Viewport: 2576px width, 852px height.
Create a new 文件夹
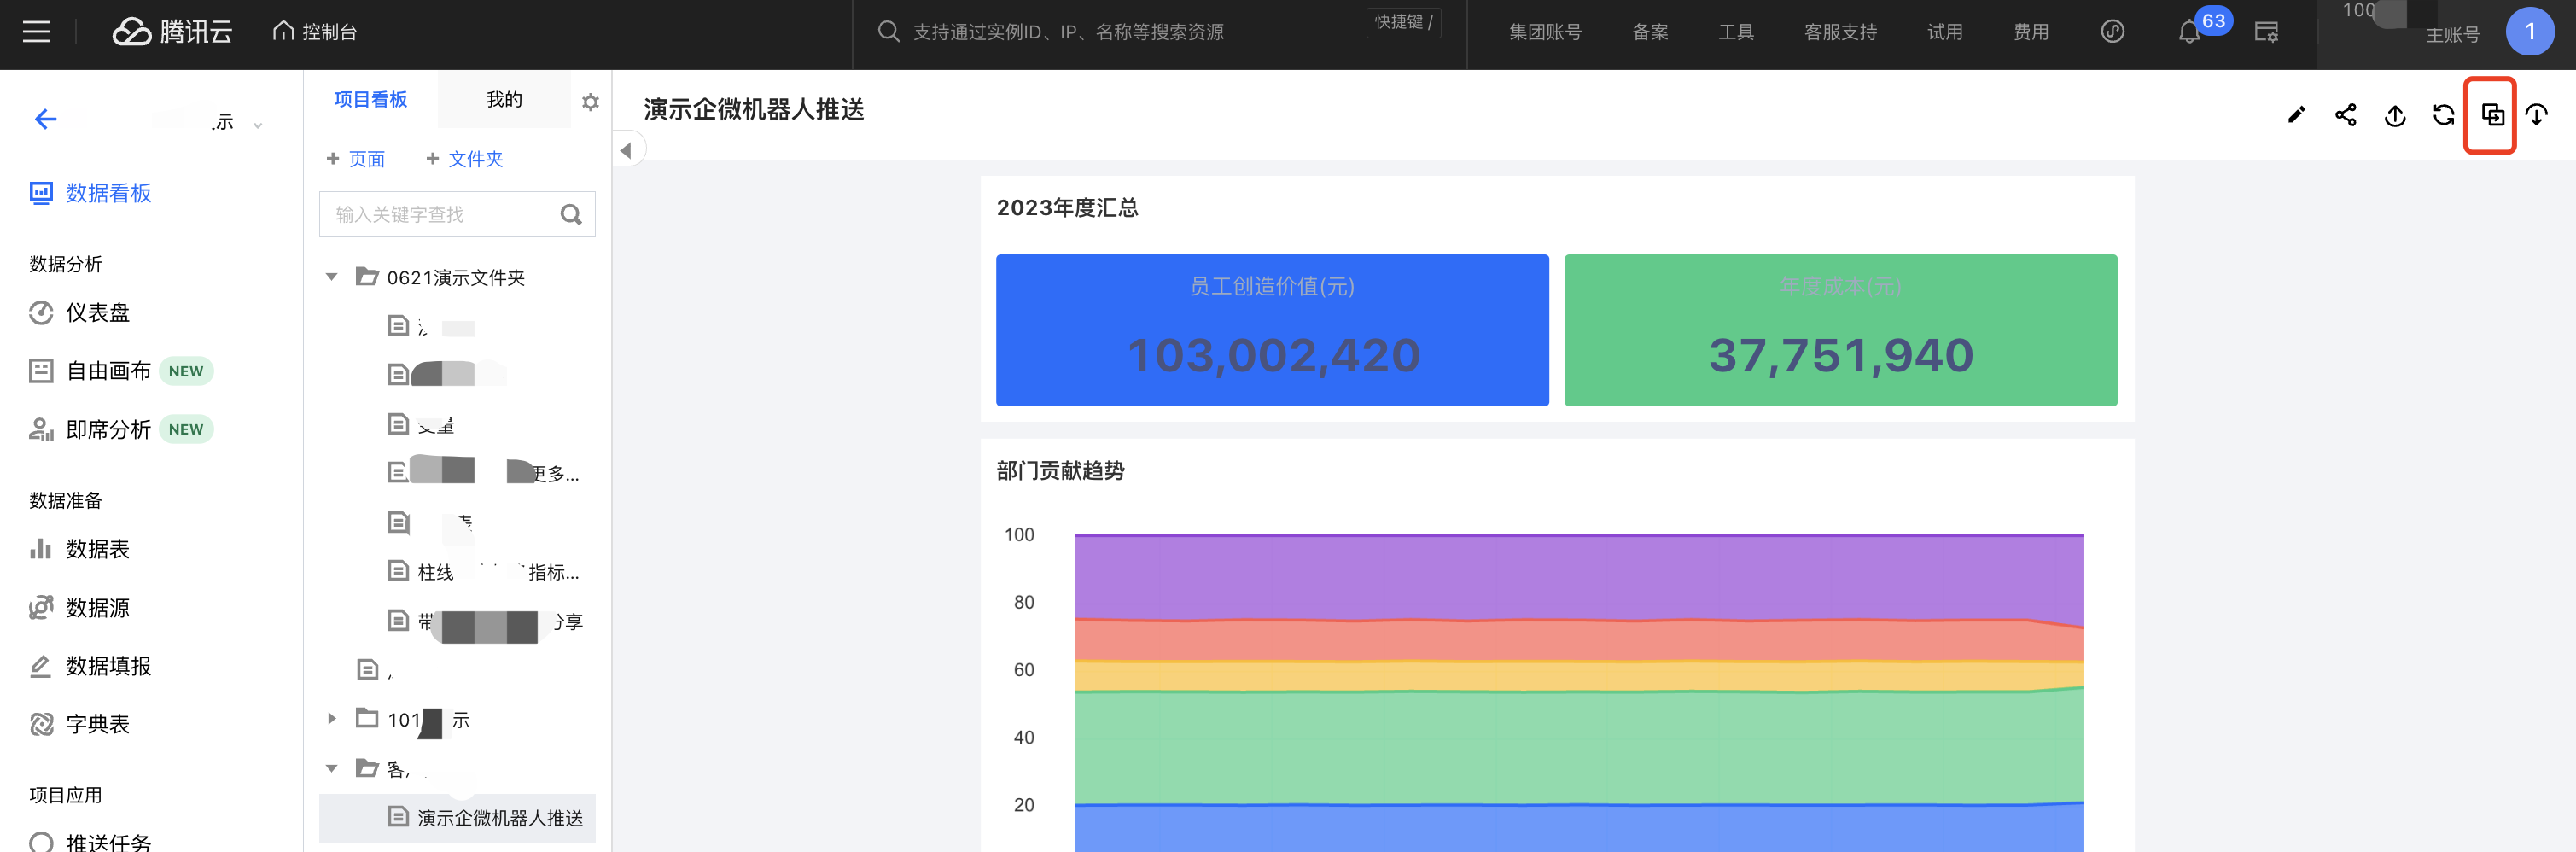tap(465, 159)
